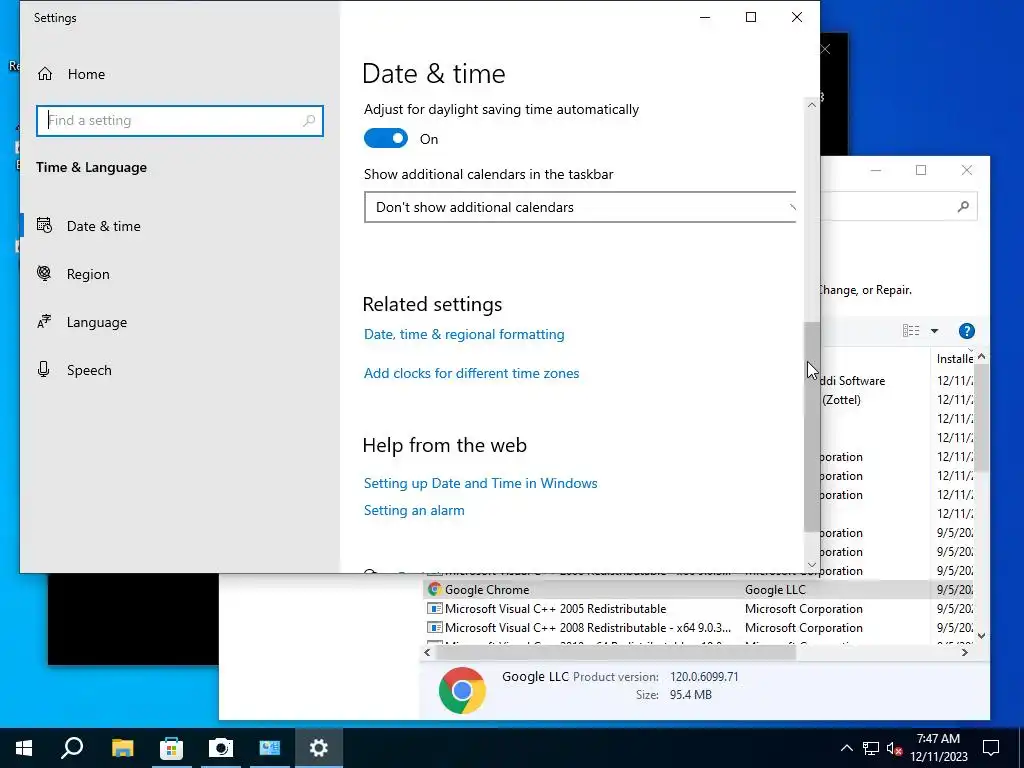Click the Settings vertical scrollbar thumb
The image size is (1024, 768).
(812, 426)
